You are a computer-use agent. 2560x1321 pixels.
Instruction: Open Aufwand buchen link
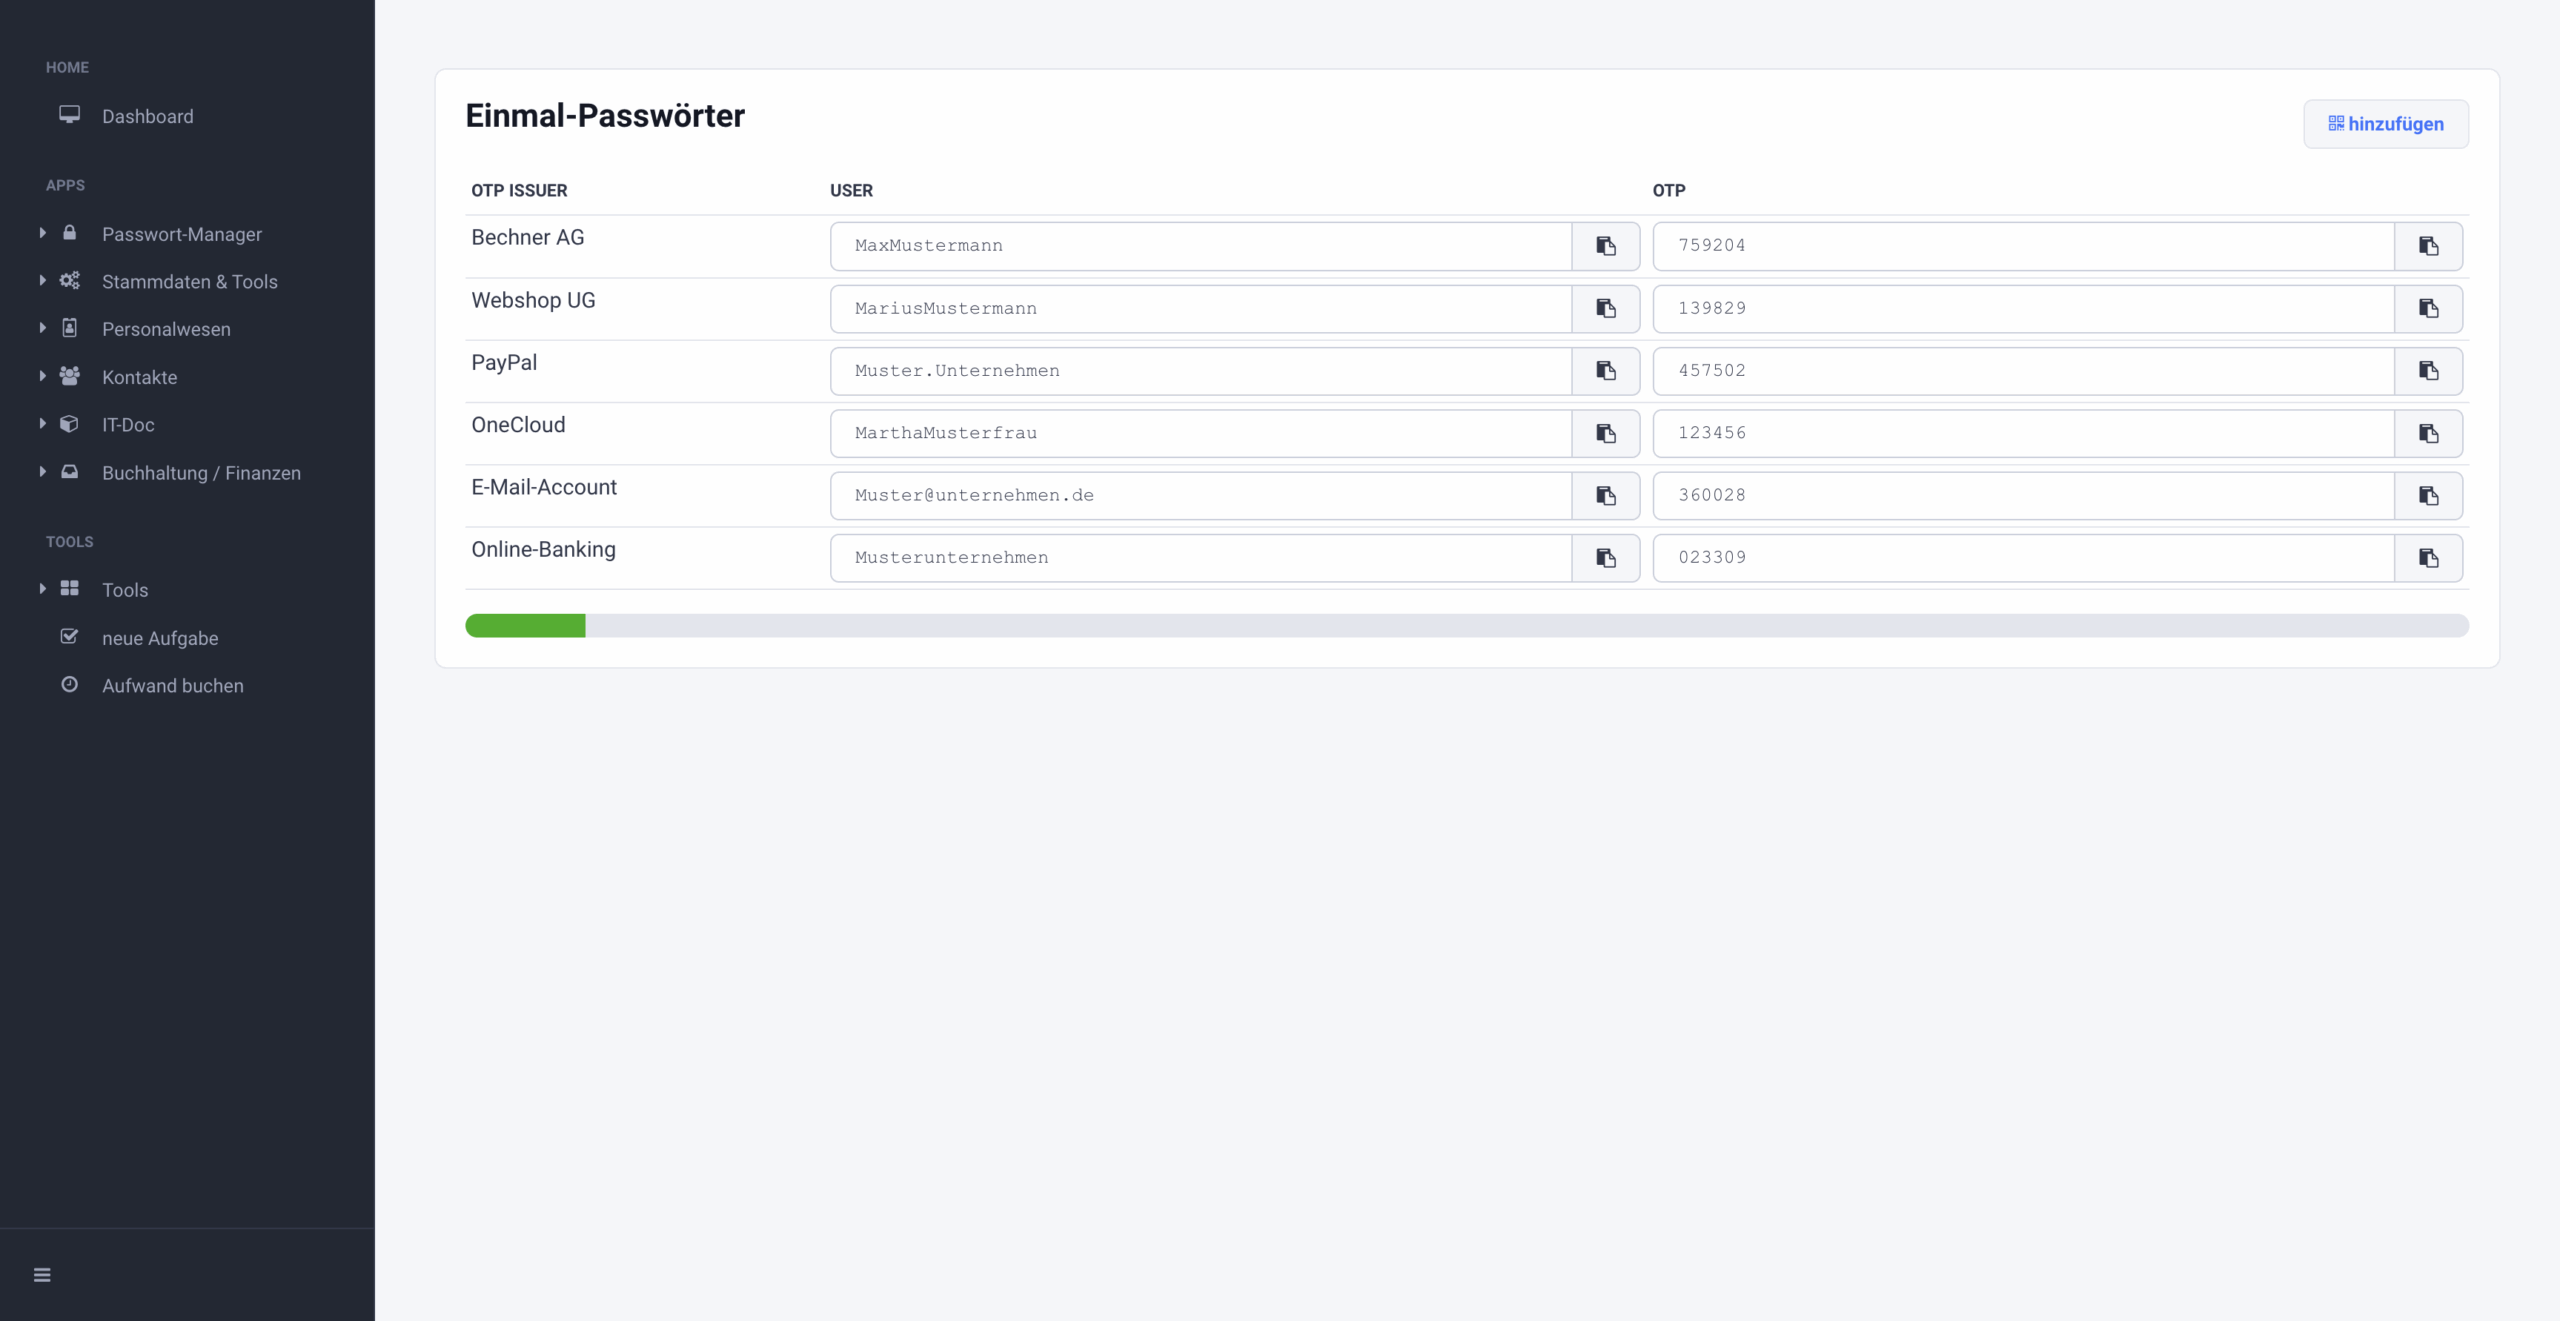click(x=172, y=686)
